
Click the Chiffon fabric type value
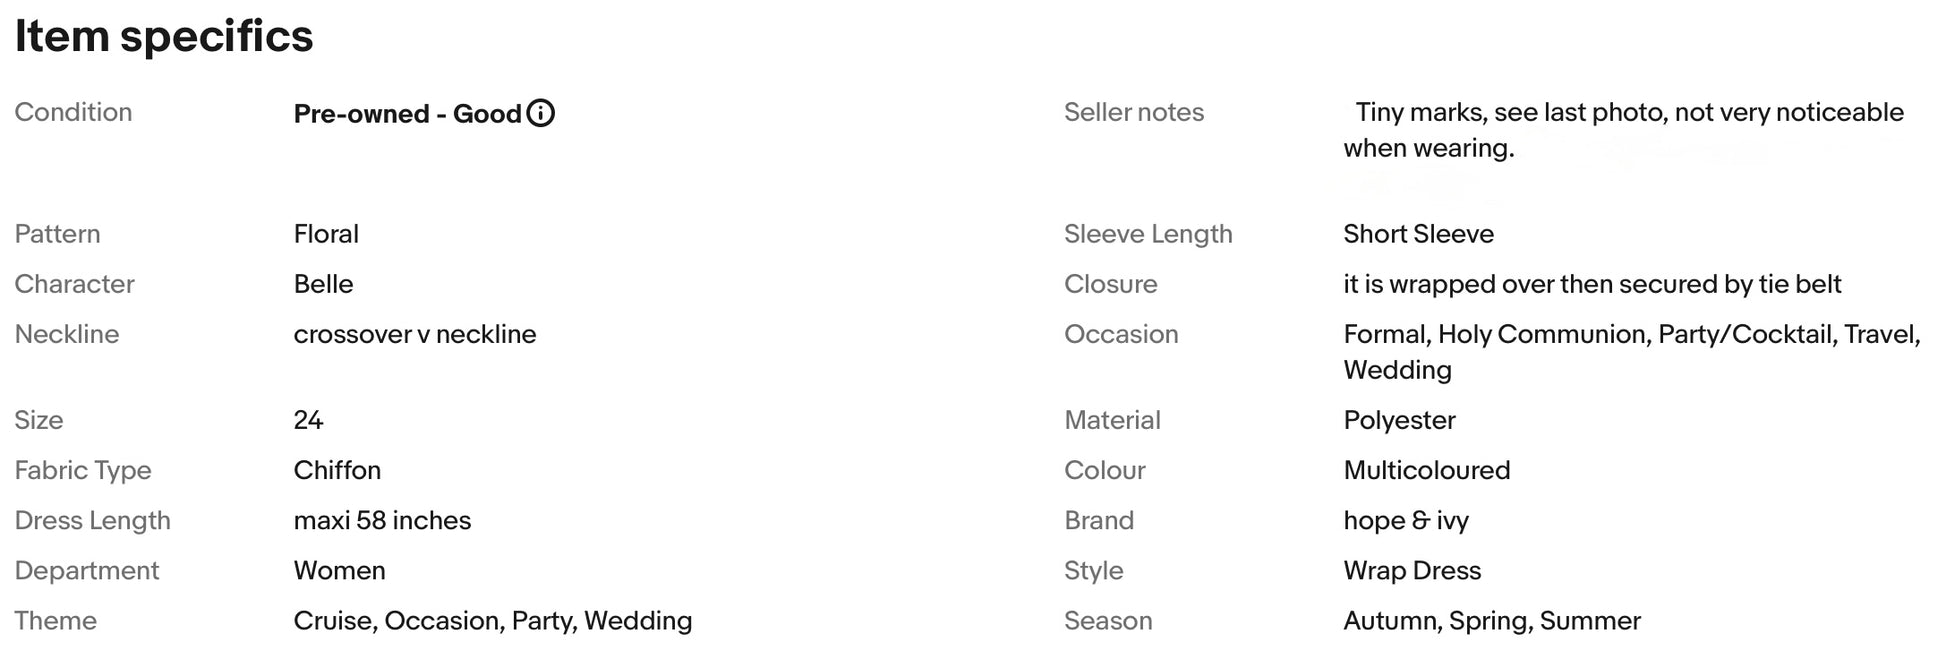coord(337,470)
